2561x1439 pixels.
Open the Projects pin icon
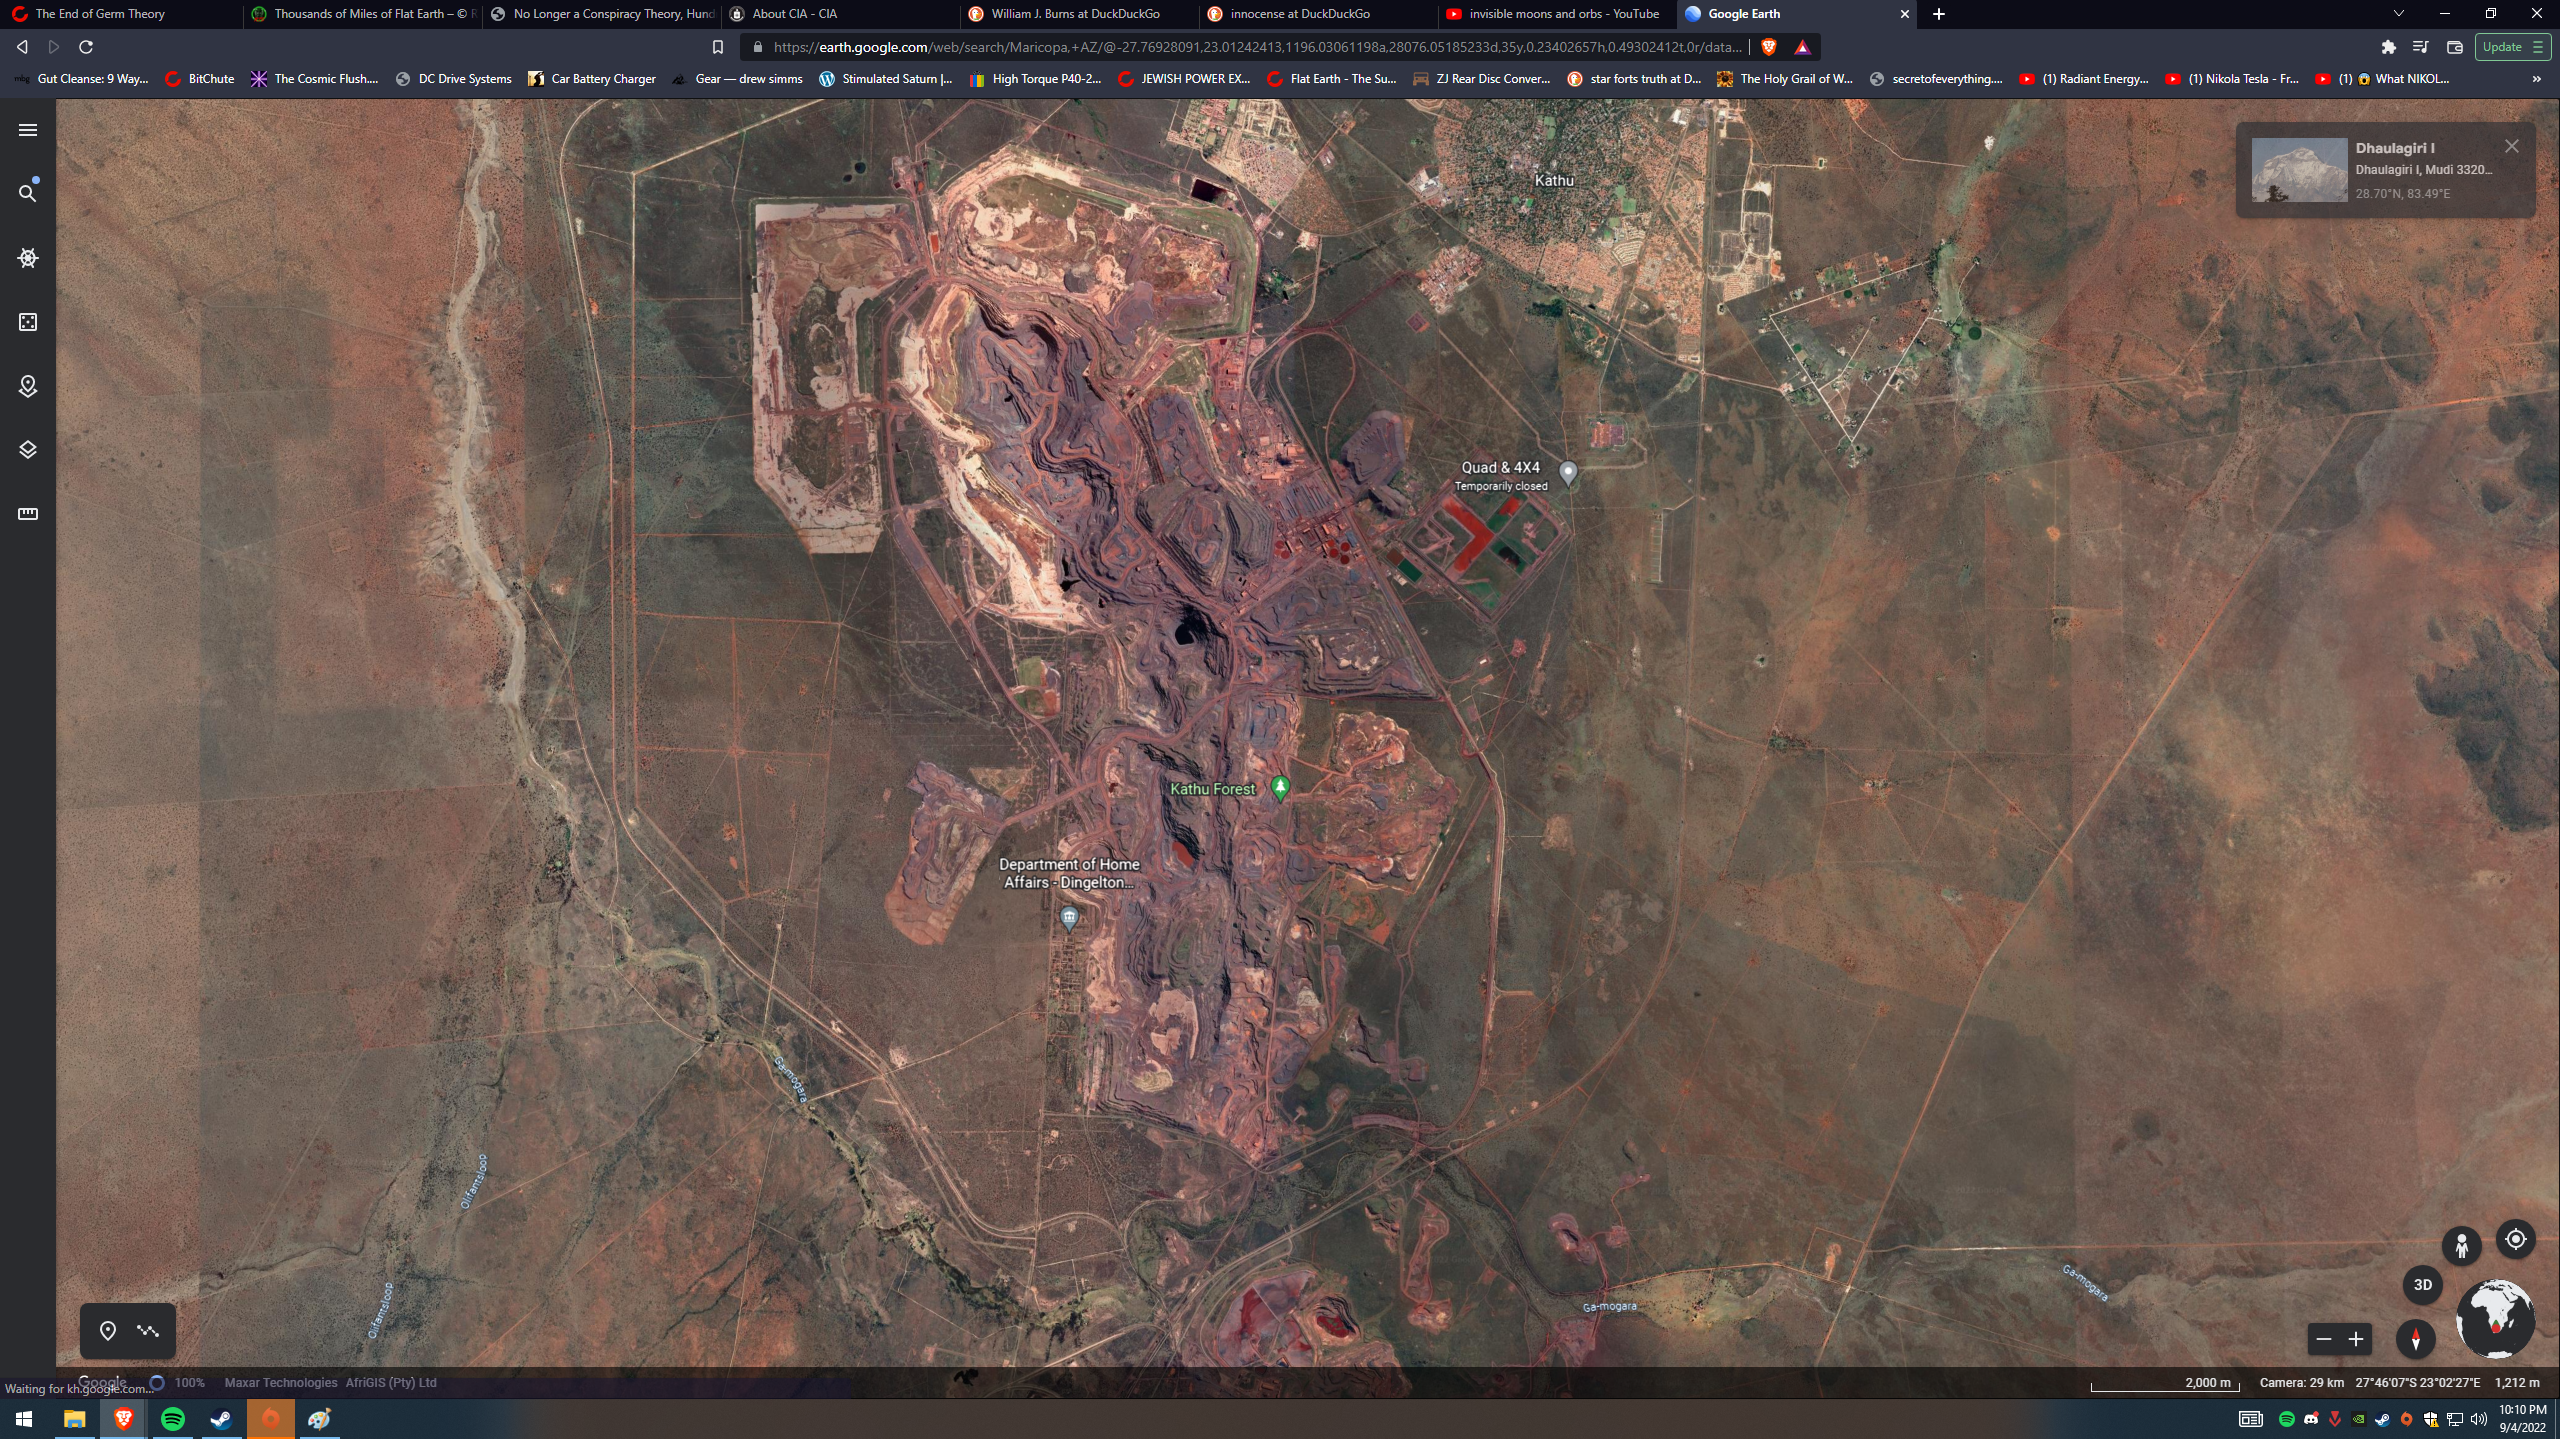[x=28, y=386]
